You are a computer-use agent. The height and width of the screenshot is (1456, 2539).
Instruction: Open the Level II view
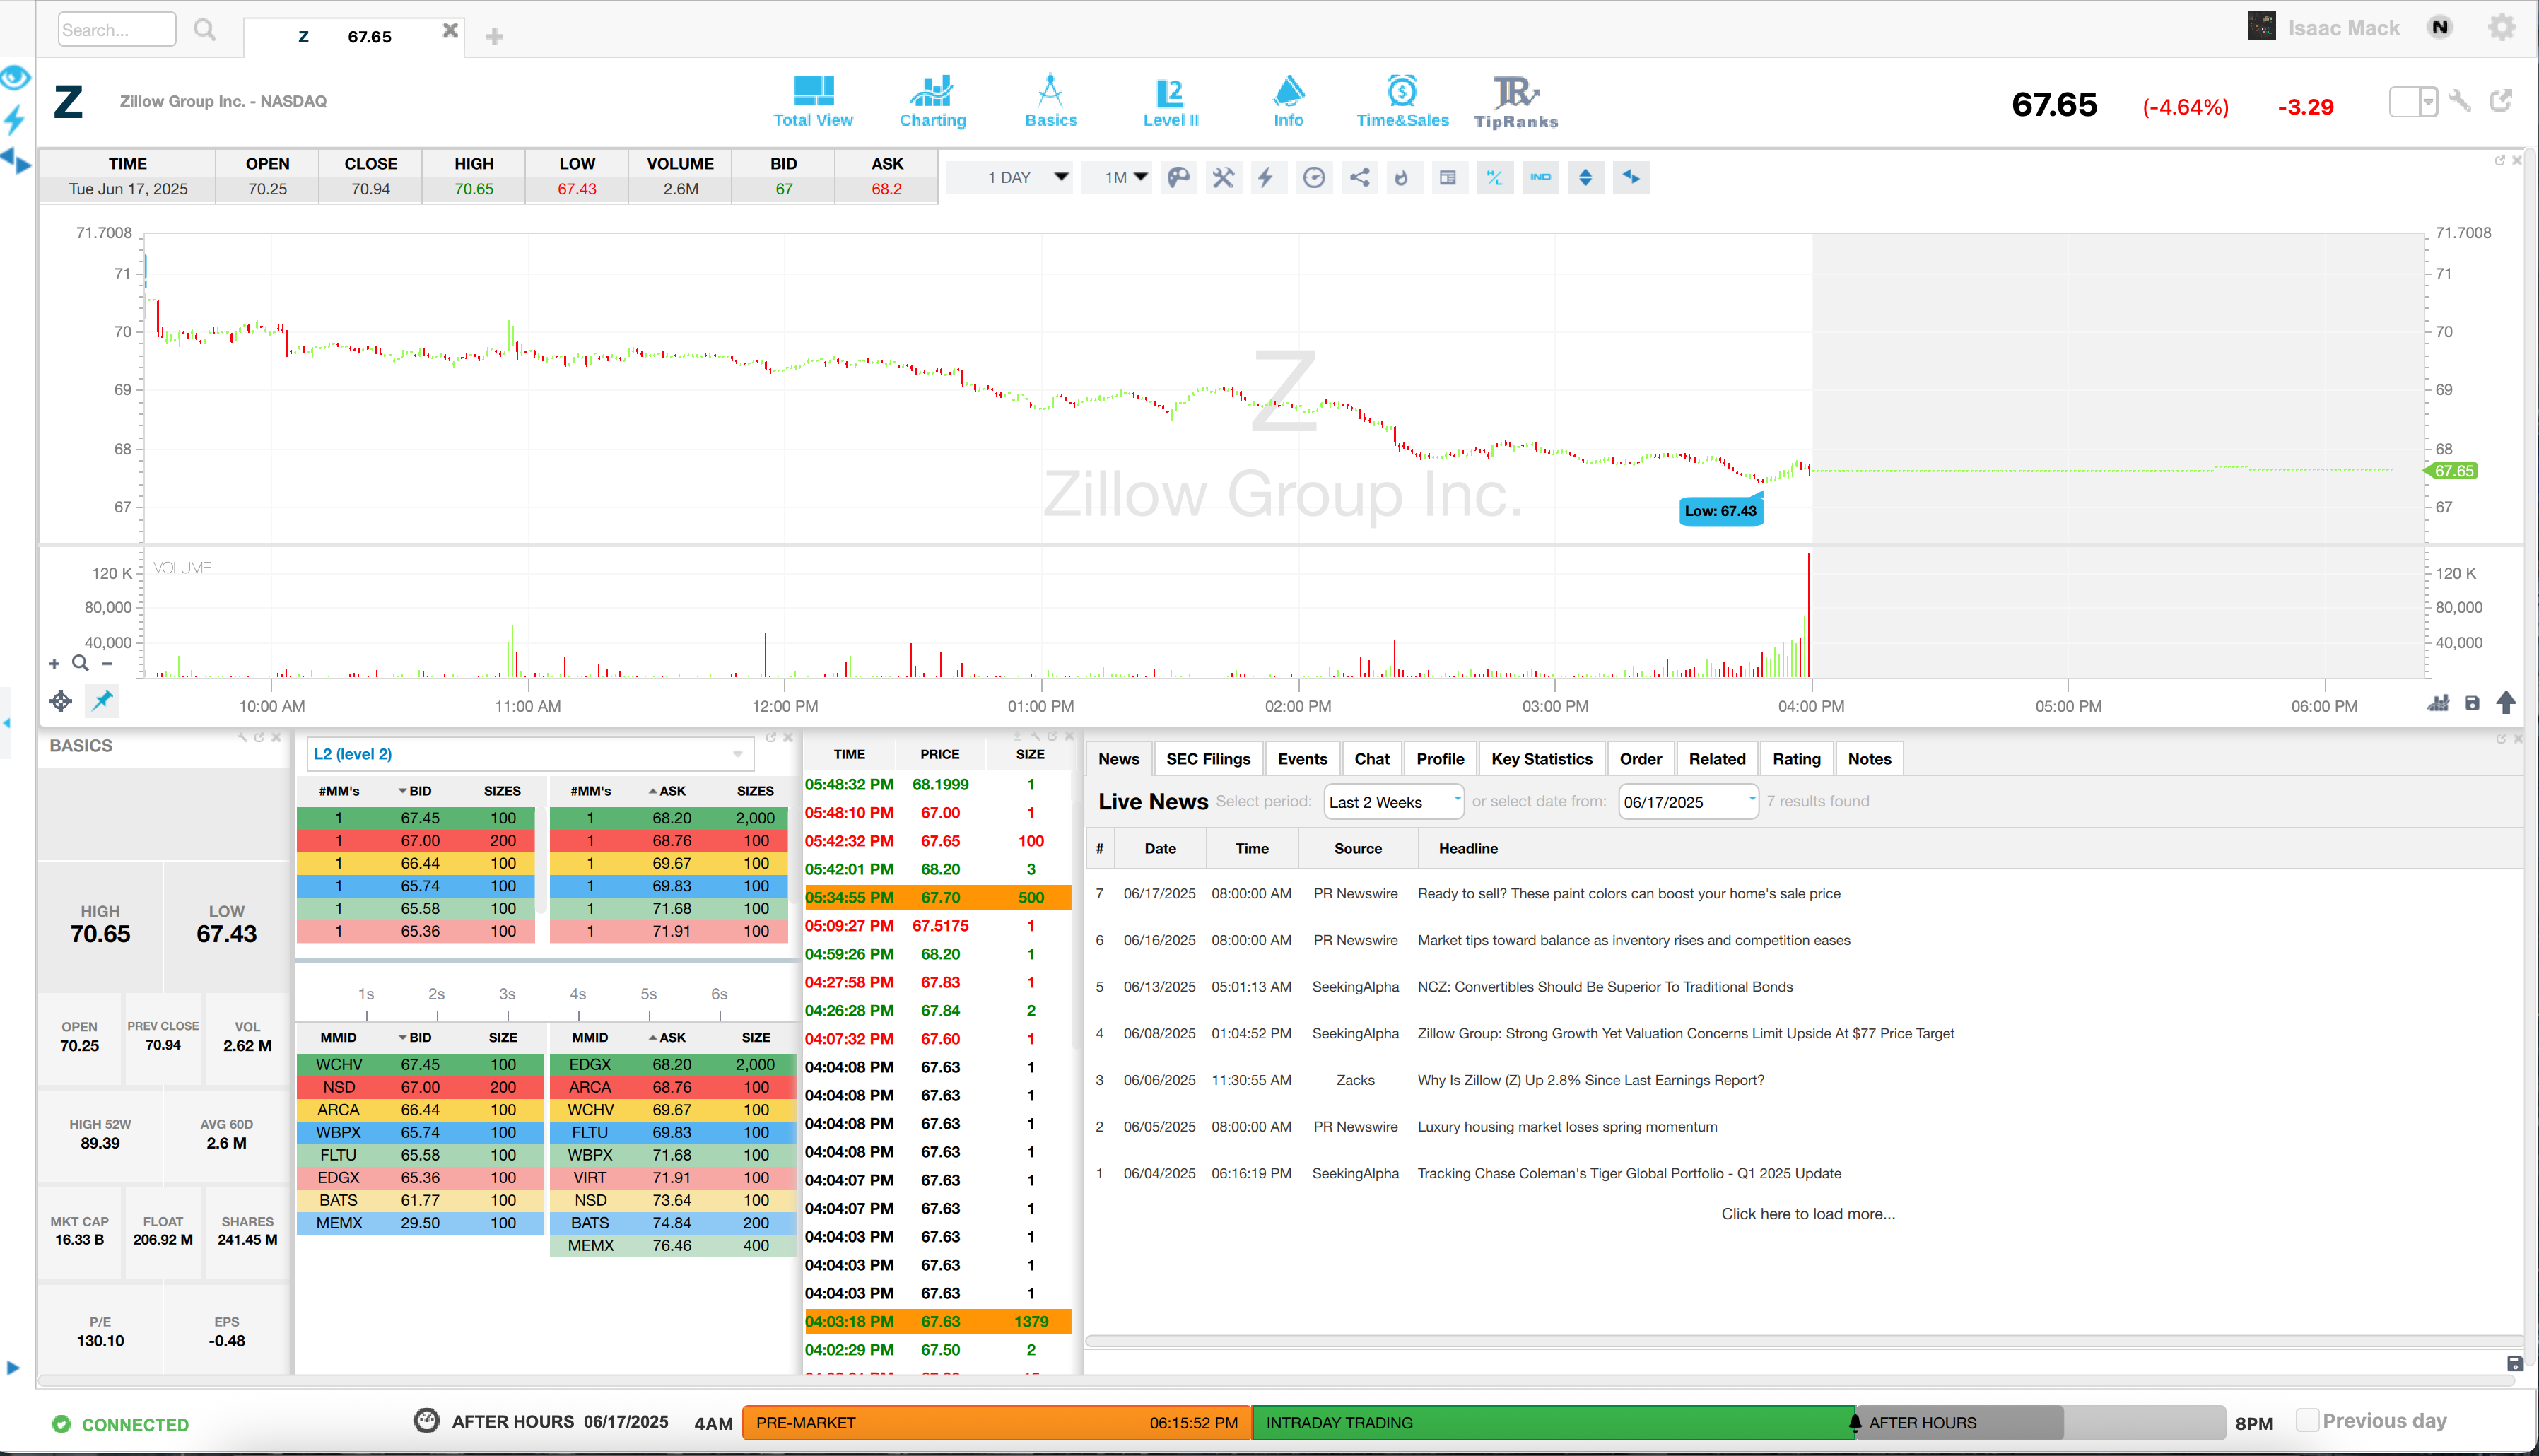(x=1170, y=102)
